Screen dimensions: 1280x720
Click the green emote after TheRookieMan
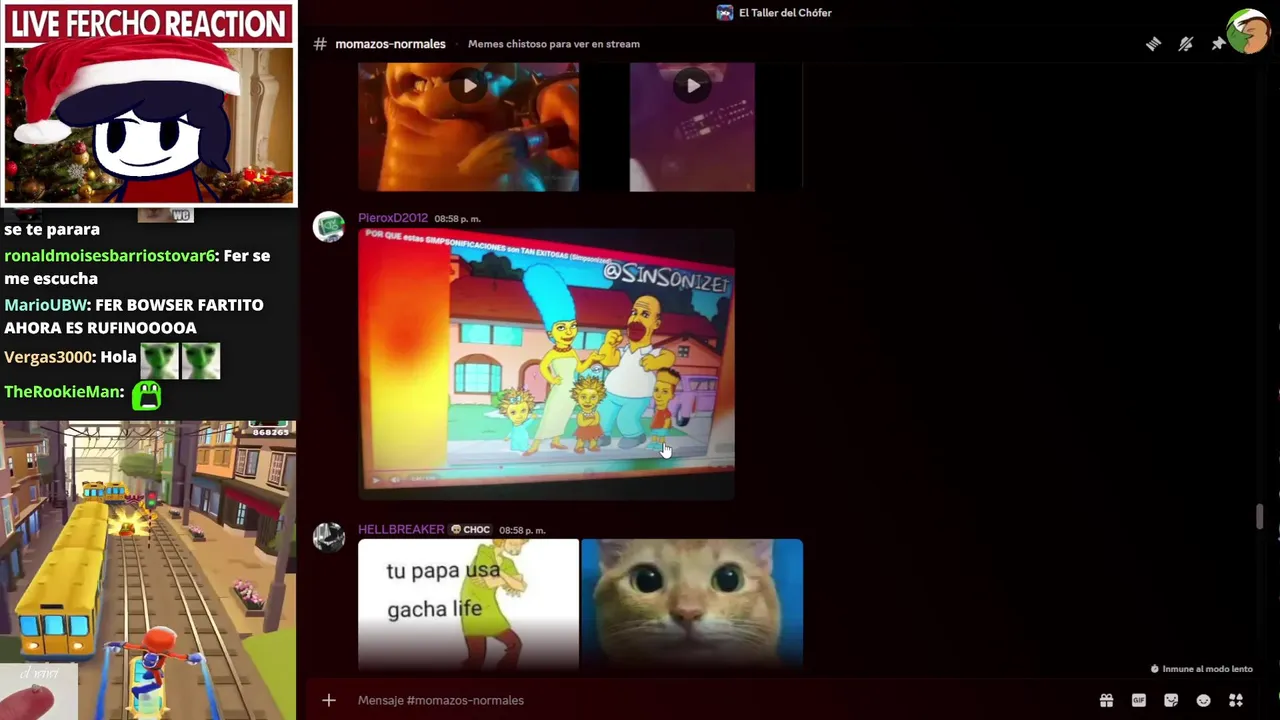pyautogui.click(x=146, y=395)
